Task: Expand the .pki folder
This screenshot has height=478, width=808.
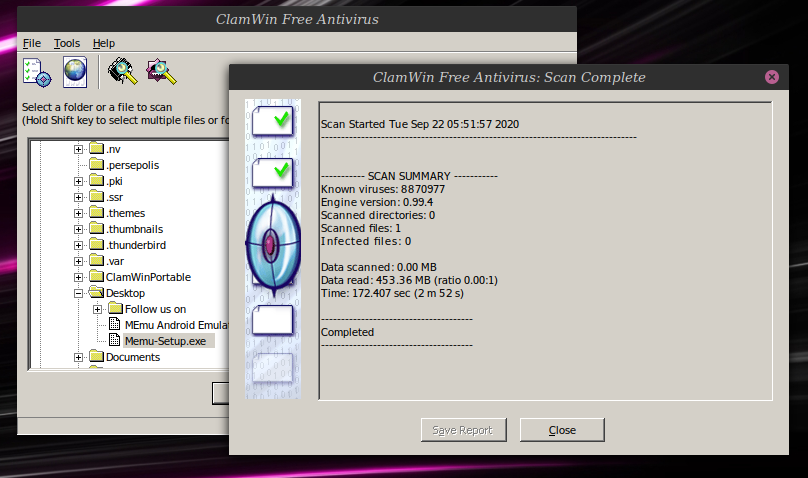Action: [x=78, y=181]
